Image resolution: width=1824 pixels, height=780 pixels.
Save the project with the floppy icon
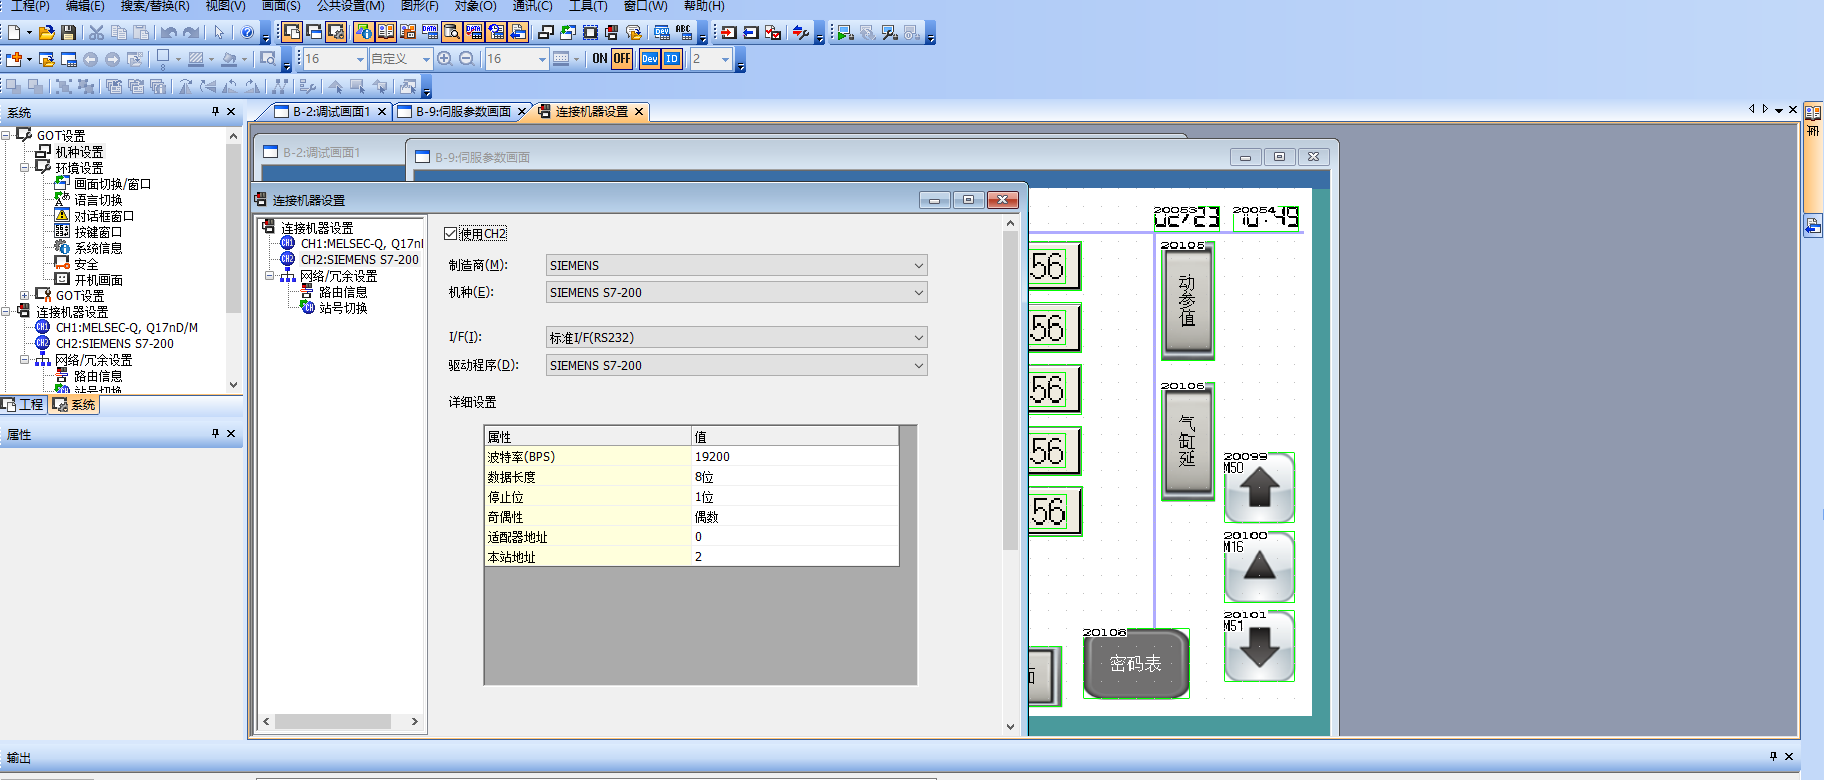tap(68, 32)
